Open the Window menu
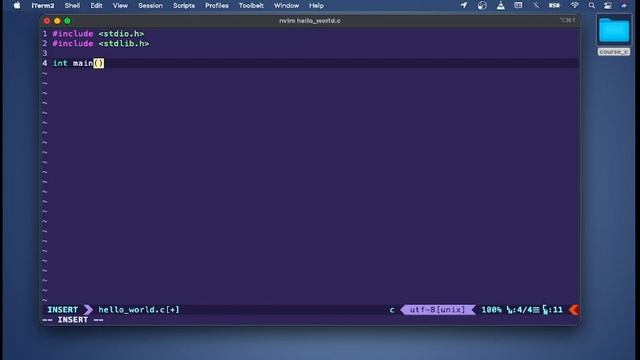640x360 pixels. point(286,6)
